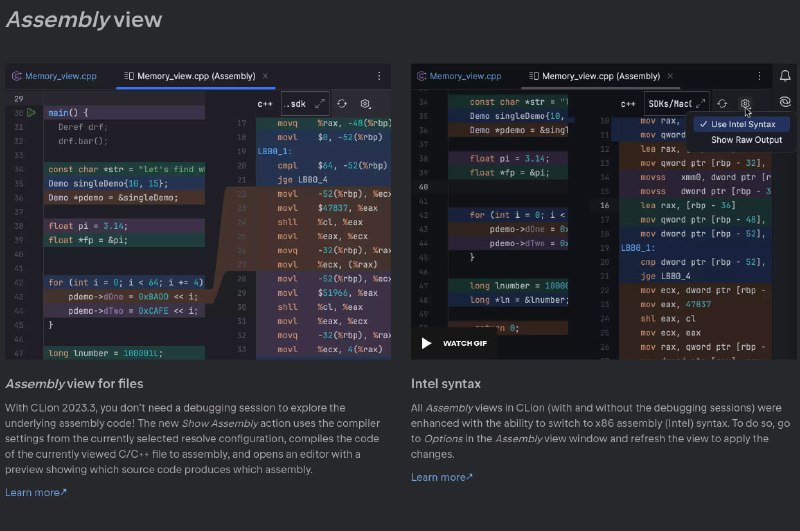Screen dimensions: 800x531
Task: Open assembly settings gear in left screenshot
Action: pos(365,104)
